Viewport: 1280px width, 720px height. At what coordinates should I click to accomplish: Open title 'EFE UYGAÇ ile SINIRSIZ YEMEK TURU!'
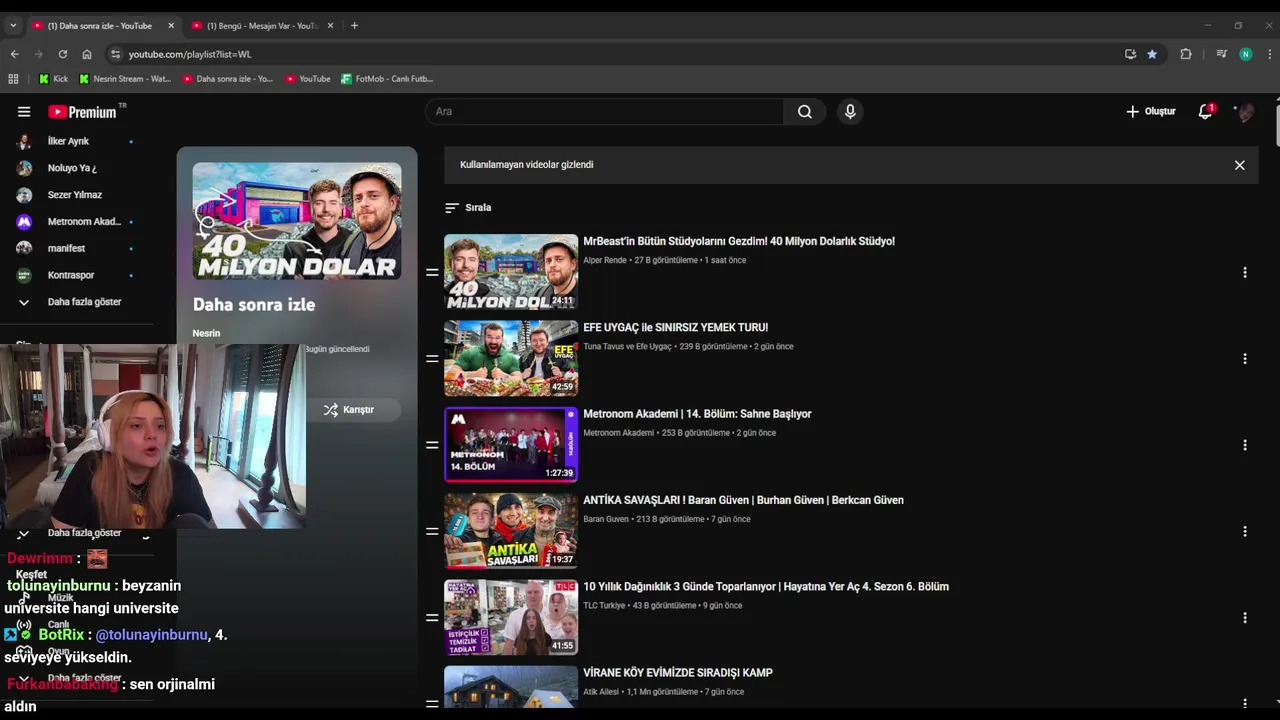675,327
